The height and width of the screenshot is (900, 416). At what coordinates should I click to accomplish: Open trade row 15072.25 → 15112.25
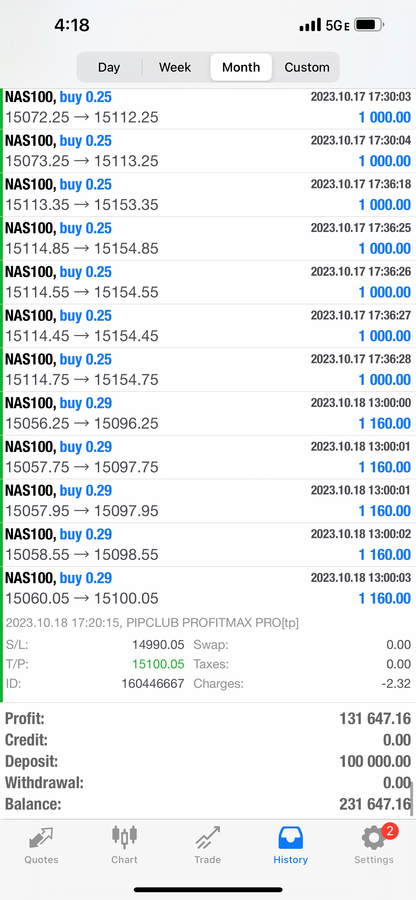(209, 107)
